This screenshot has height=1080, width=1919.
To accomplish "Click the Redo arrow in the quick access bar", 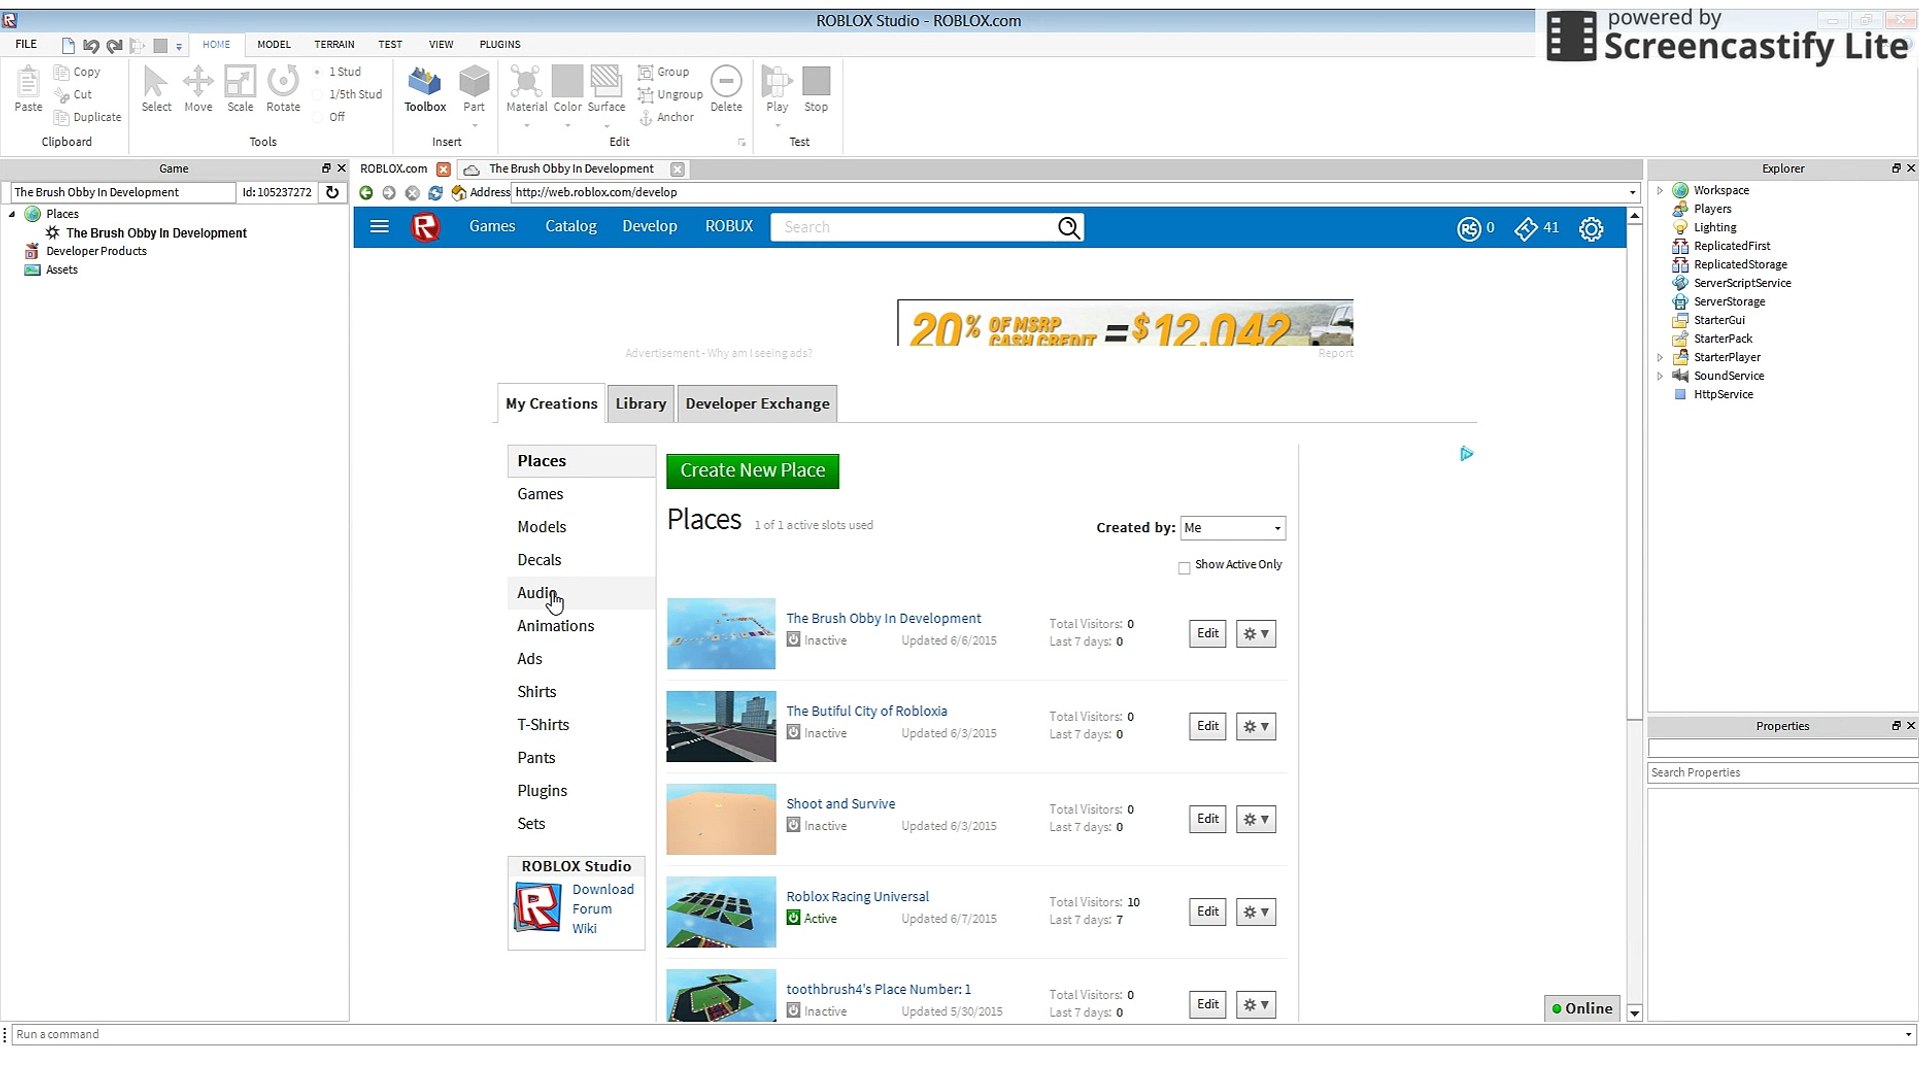I will click(x=114, y=45).
